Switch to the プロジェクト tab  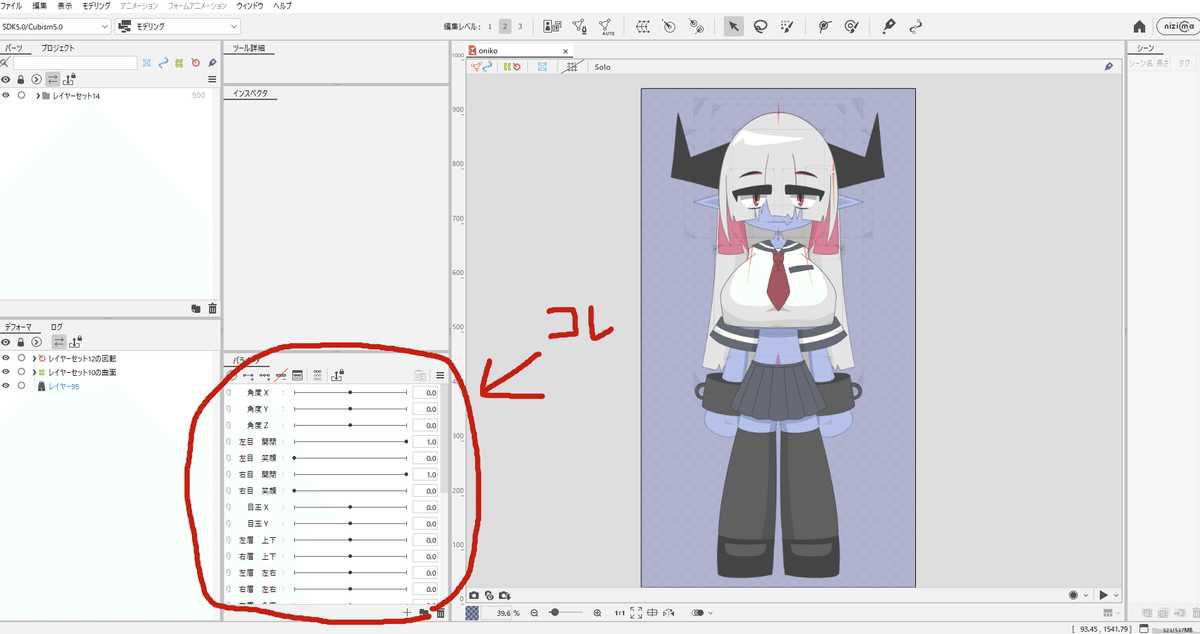coord(58,46)
